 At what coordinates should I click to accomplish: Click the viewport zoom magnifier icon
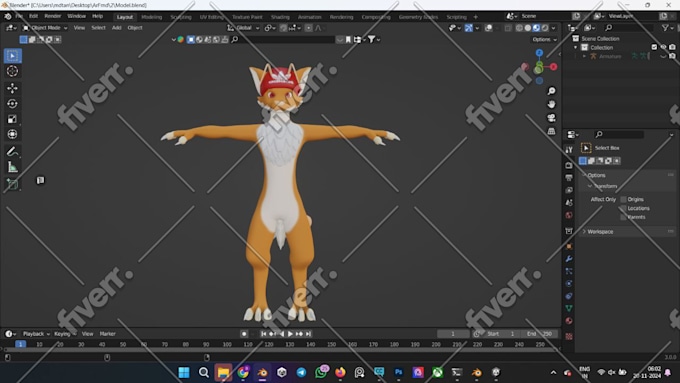pos(551,91)
